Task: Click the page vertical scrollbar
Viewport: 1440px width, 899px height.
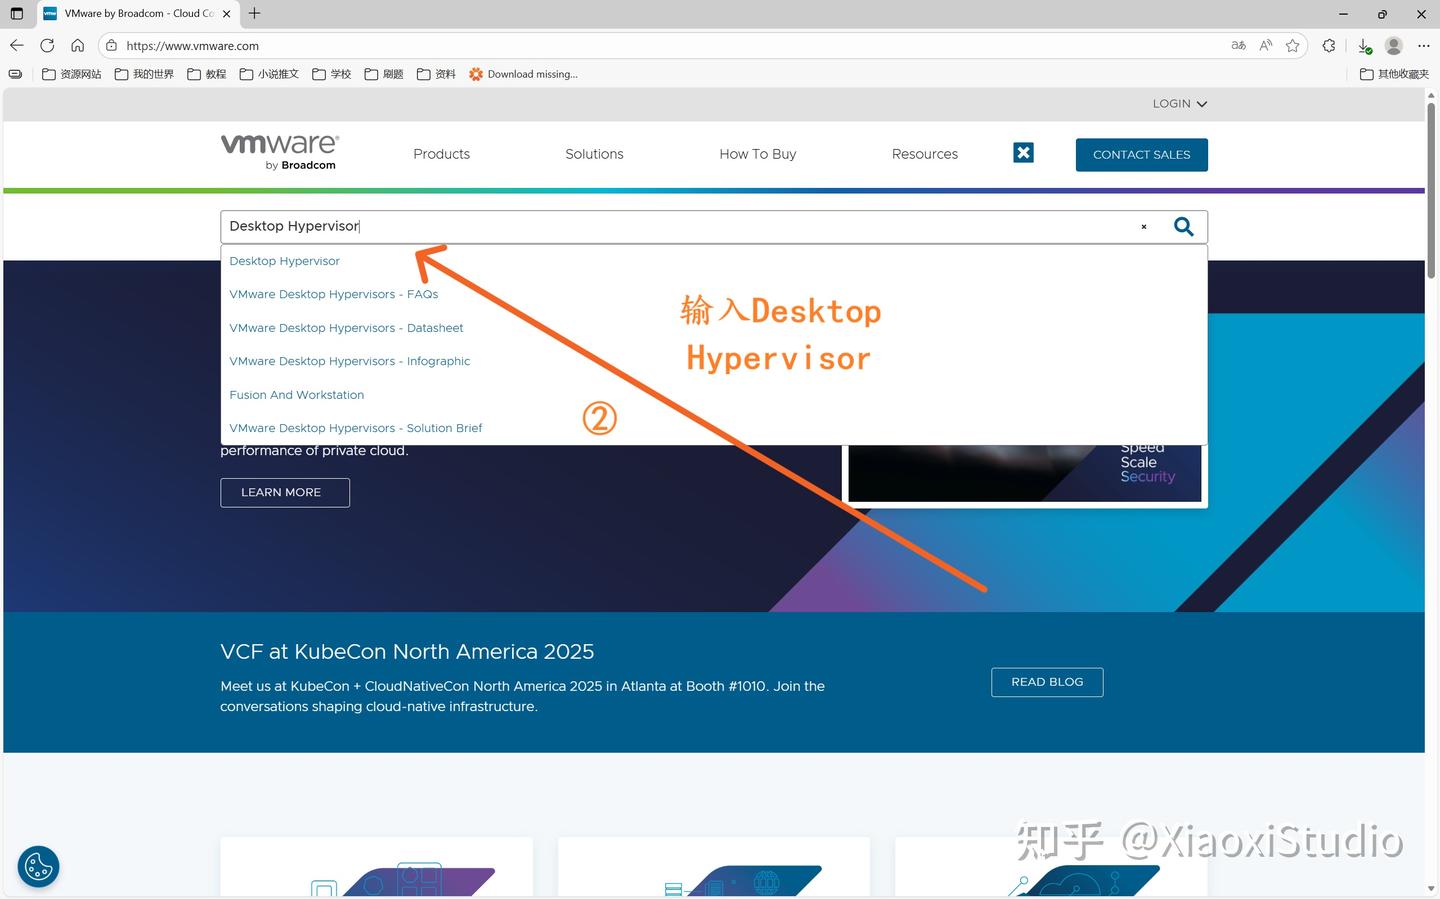Action: click(x=1432, y=190)
